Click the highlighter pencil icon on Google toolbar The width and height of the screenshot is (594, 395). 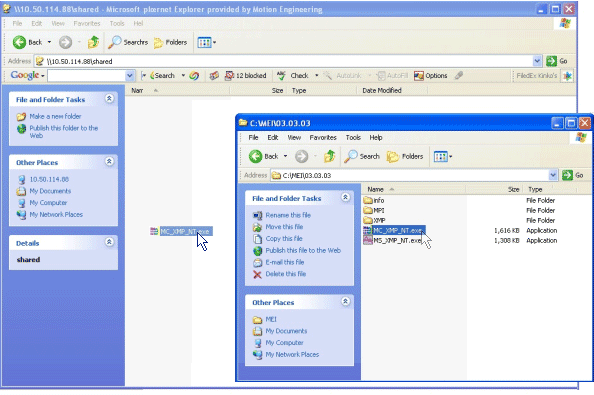(x=459, y=75)
